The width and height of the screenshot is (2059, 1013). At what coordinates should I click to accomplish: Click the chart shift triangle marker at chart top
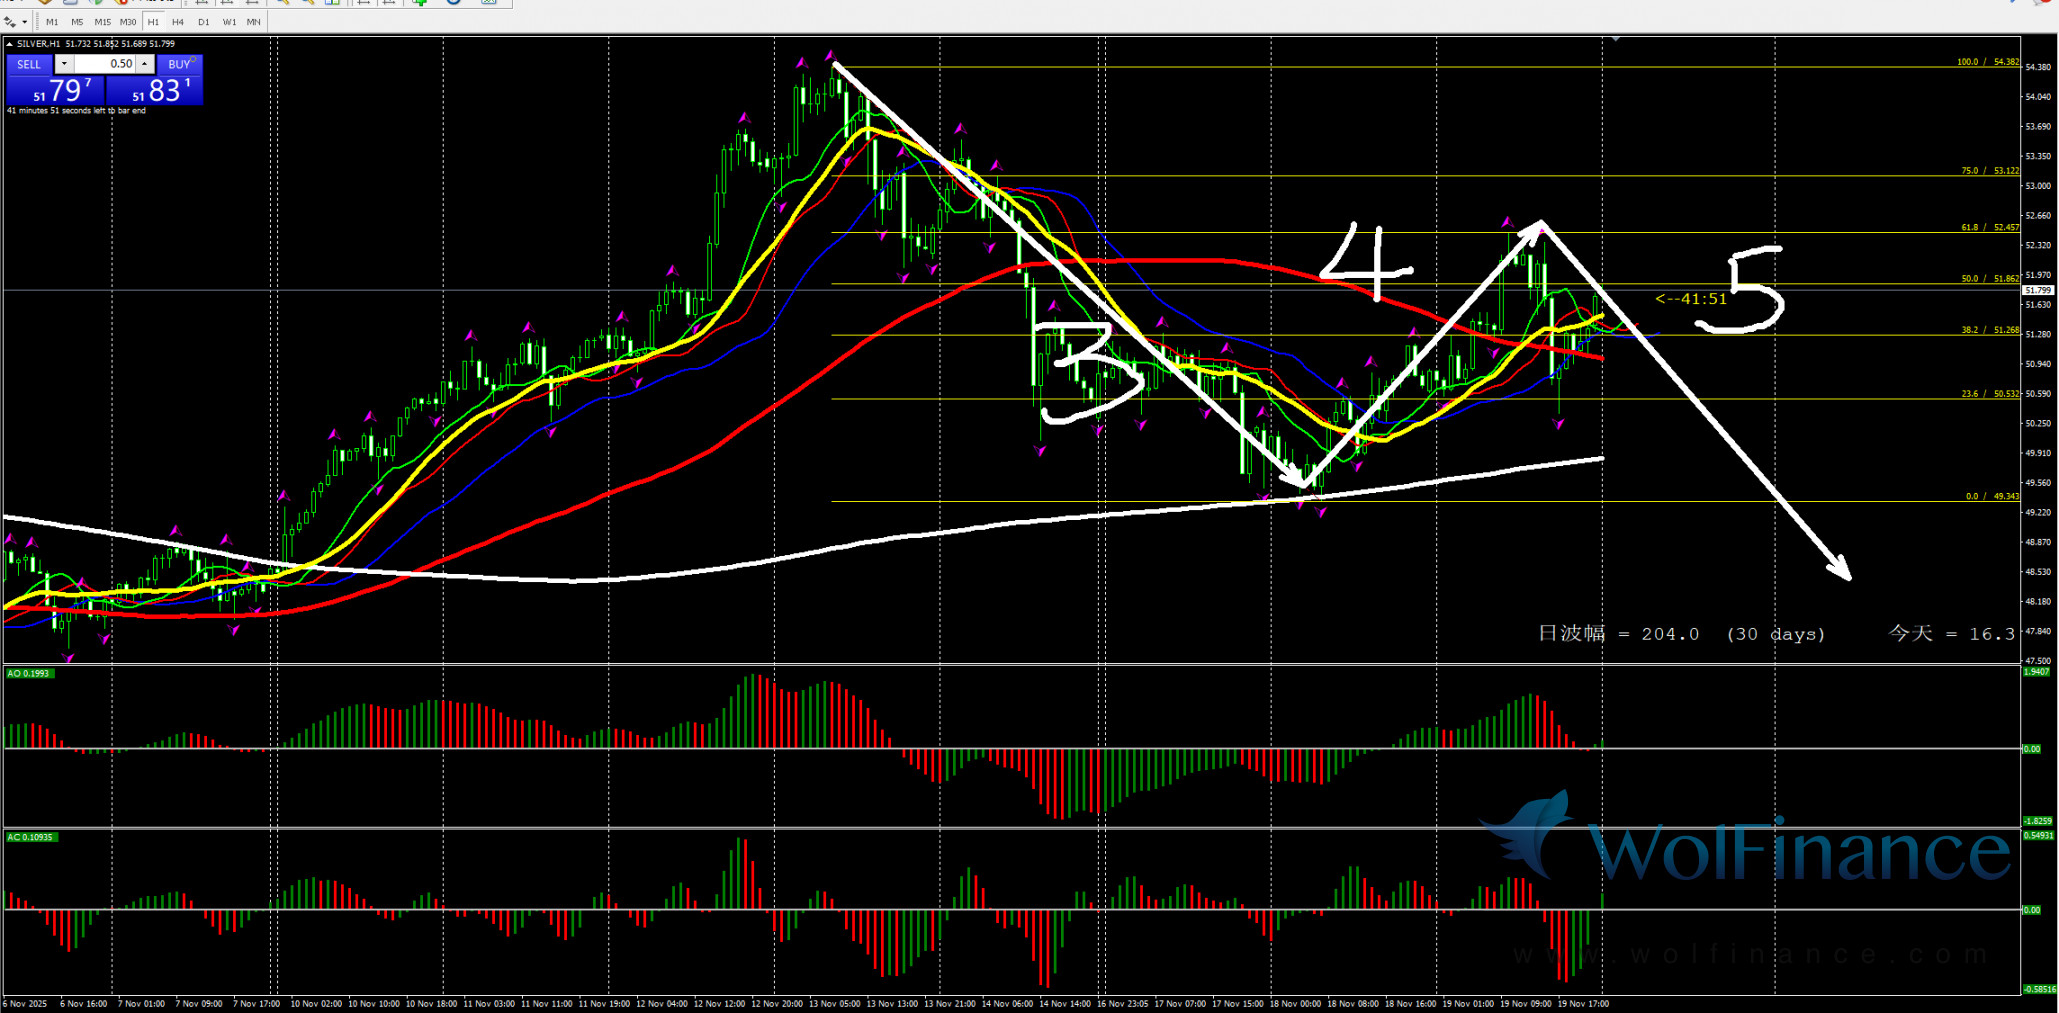pyautogui.click(x=1615, y=40)
